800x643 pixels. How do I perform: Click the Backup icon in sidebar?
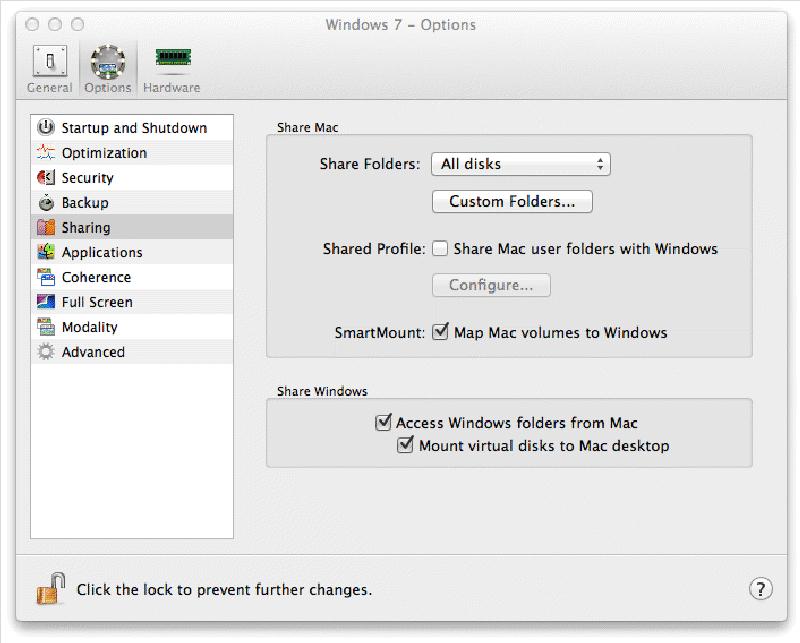click(x=46, y=202)
